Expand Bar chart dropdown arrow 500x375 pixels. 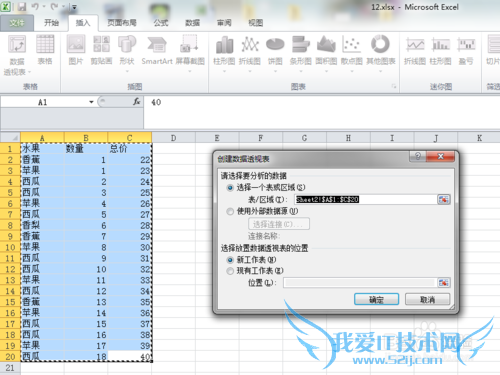click(301, 71)
